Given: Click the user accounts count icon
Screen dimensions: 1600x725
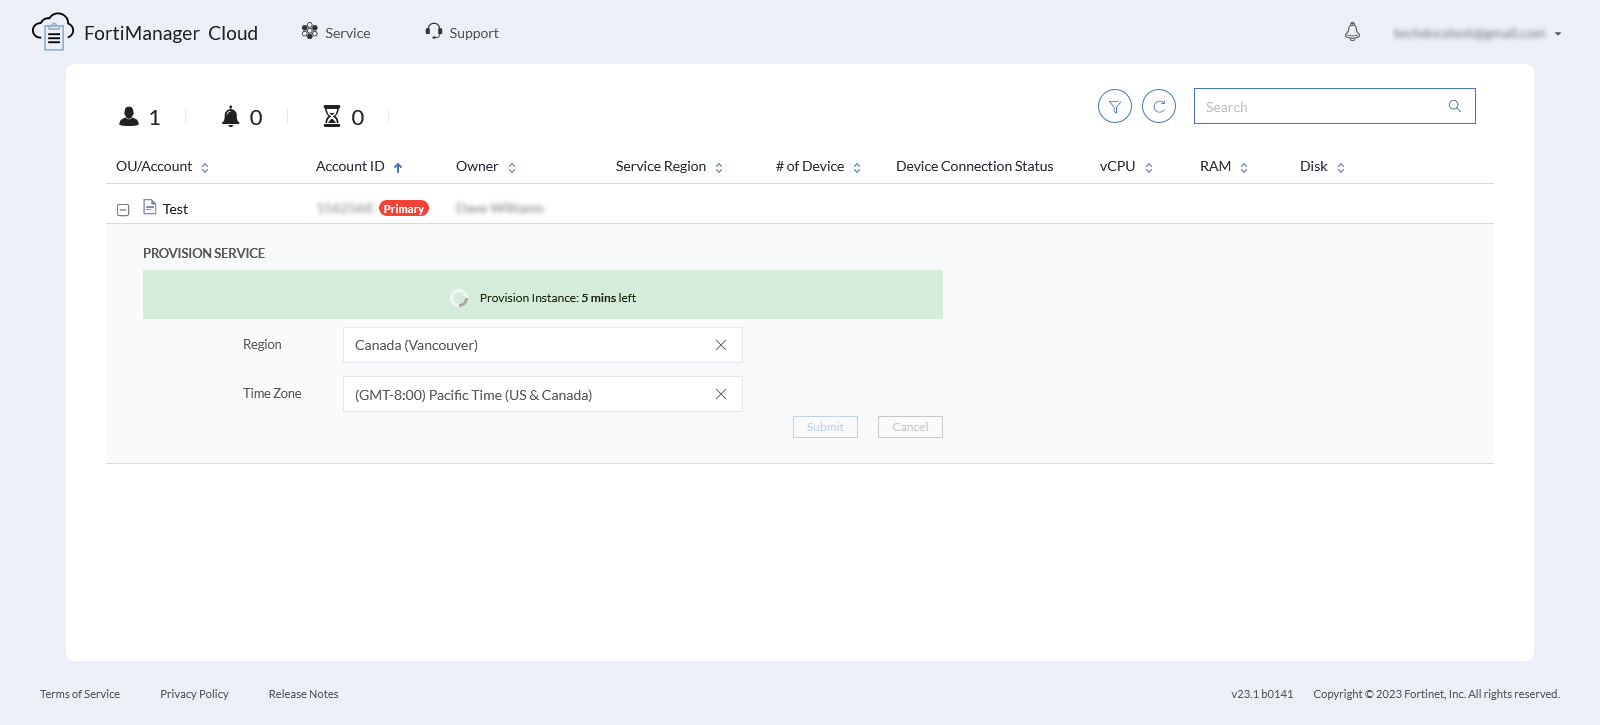Looking at the screenshot, I should 129,117.
